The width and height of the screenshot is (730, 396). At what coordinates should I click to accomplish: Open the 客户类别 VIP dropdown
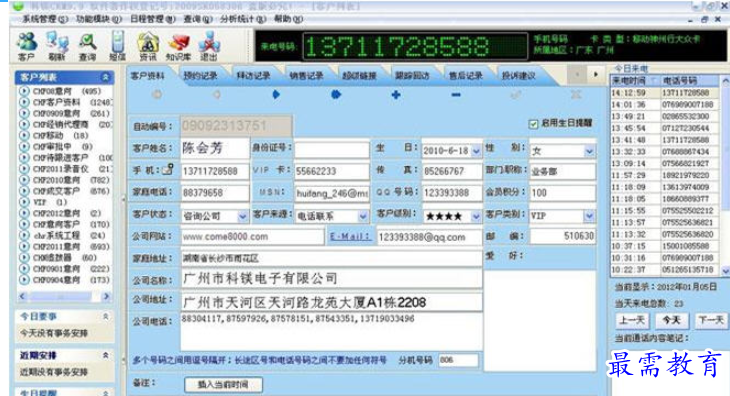589,216
